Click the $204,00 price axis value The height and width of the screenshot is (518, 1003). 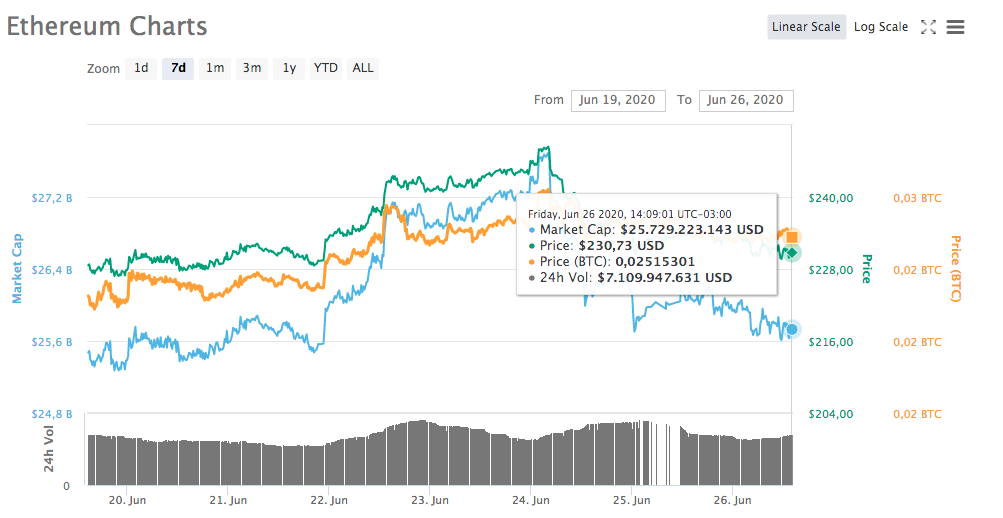(831, 414)
